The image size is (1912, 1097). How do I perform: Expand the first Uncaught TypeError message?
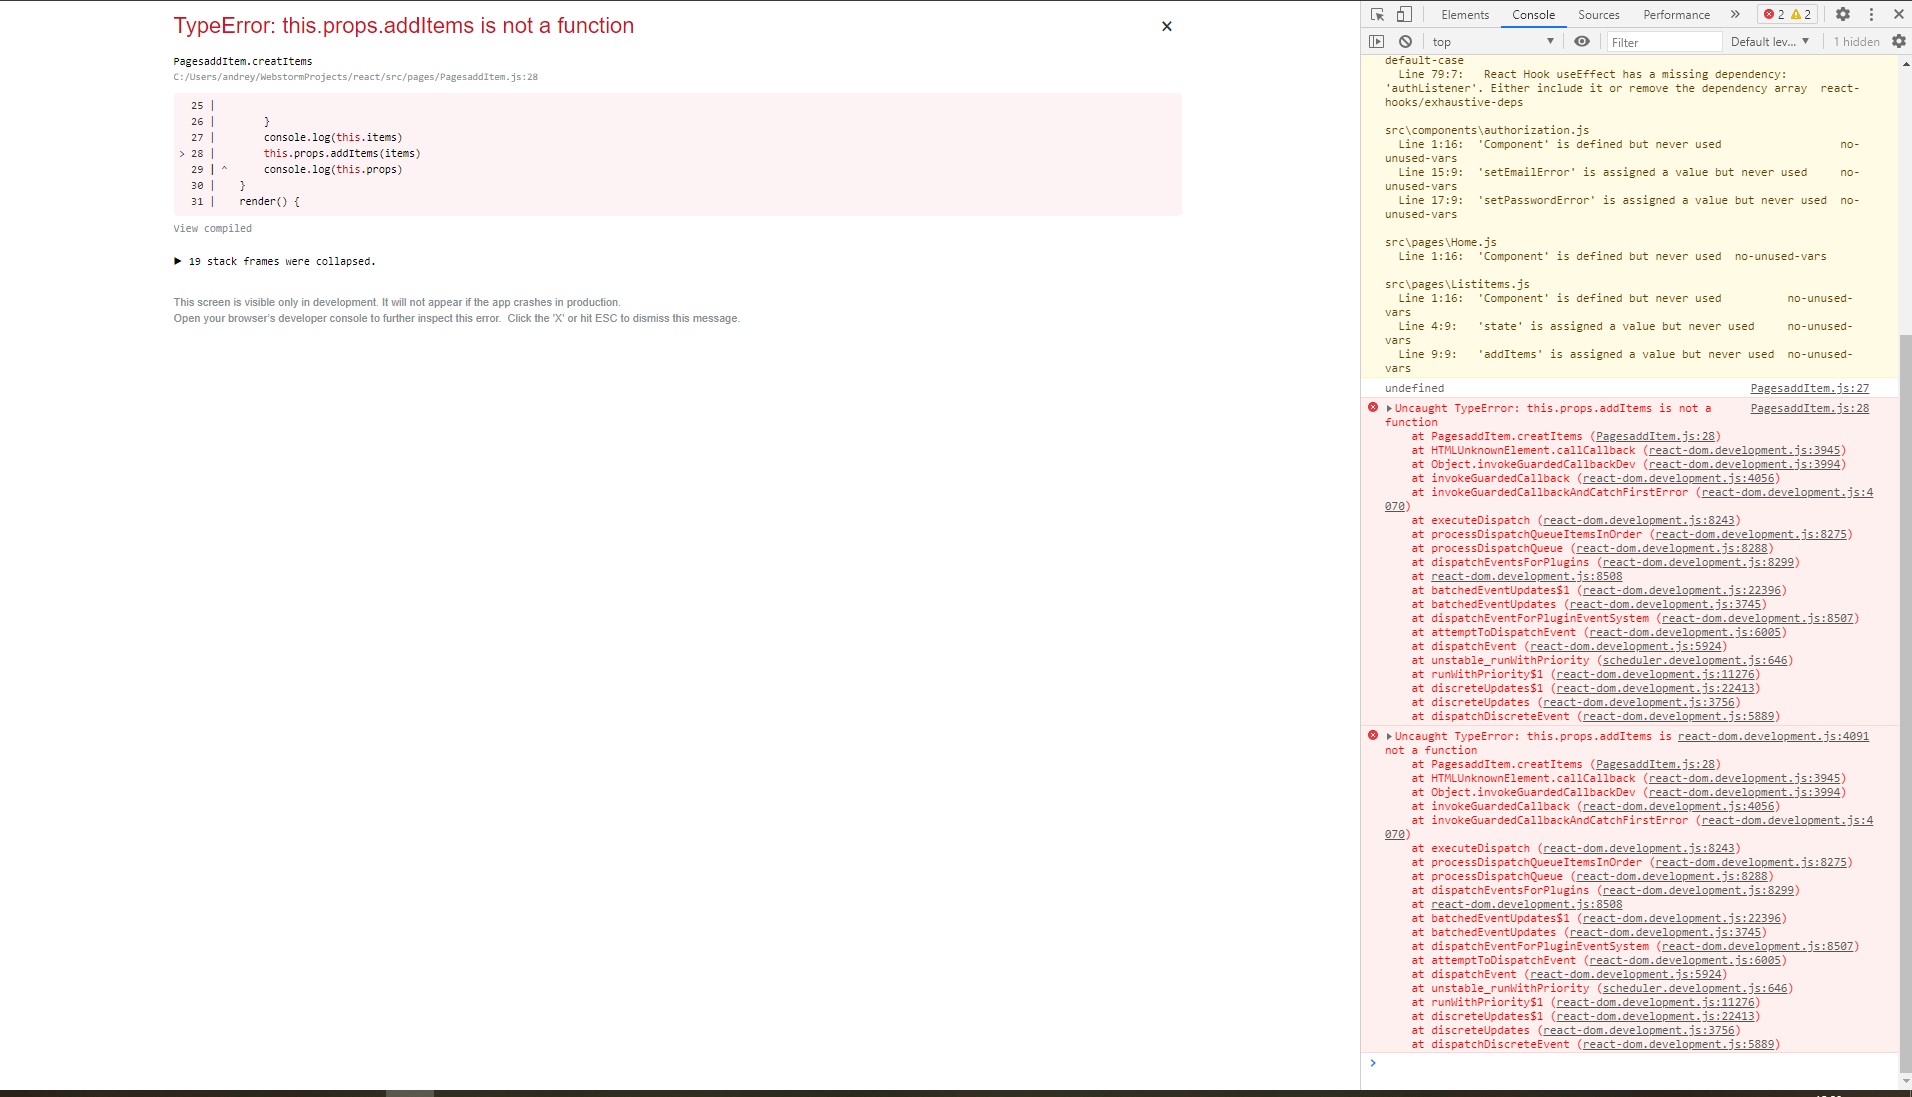[1389, 408]
